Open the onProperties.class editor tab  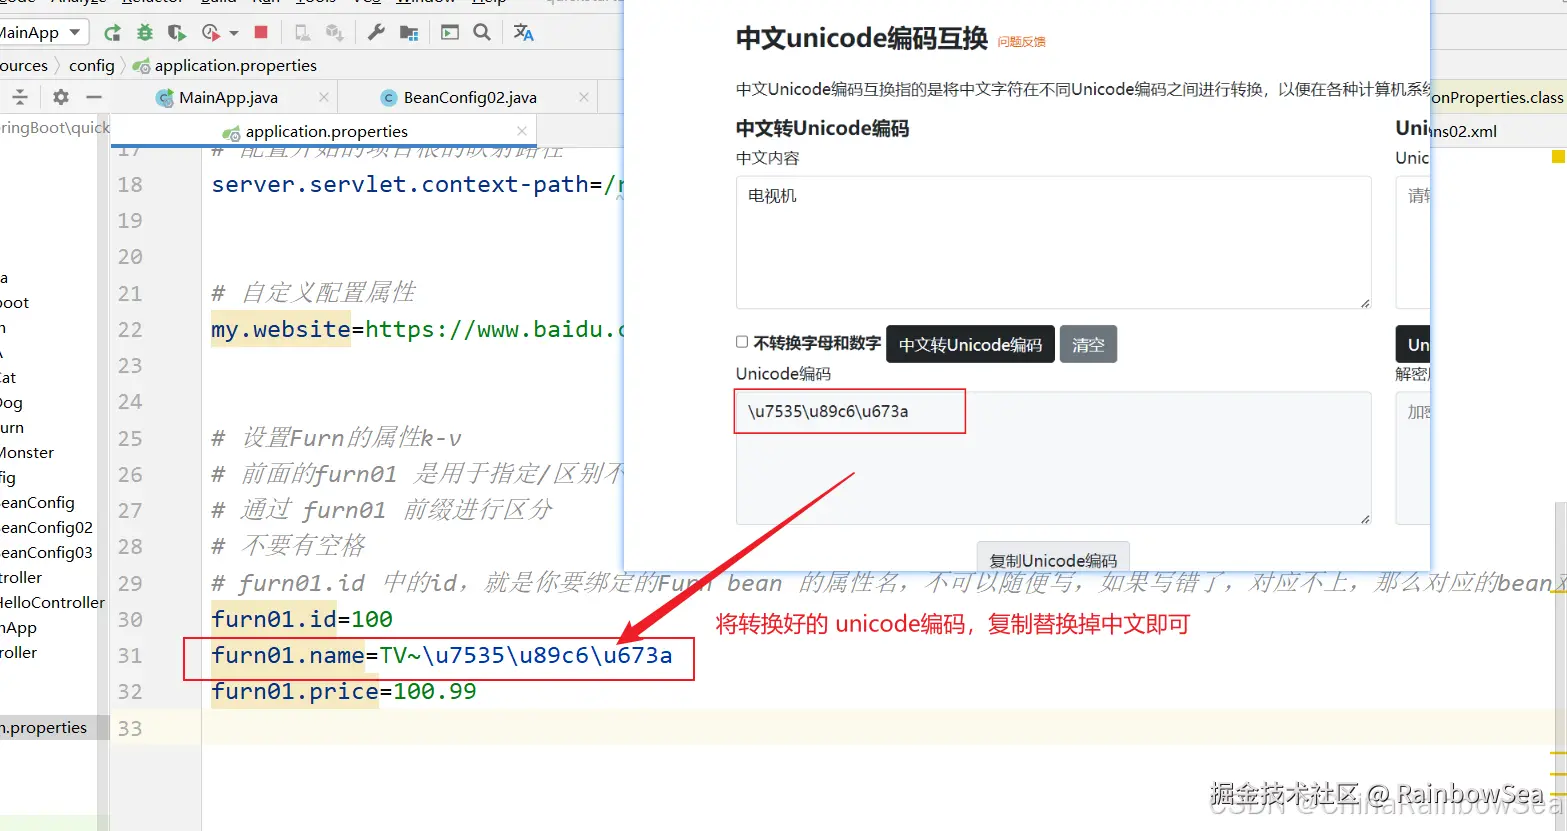pos(1497,97)
